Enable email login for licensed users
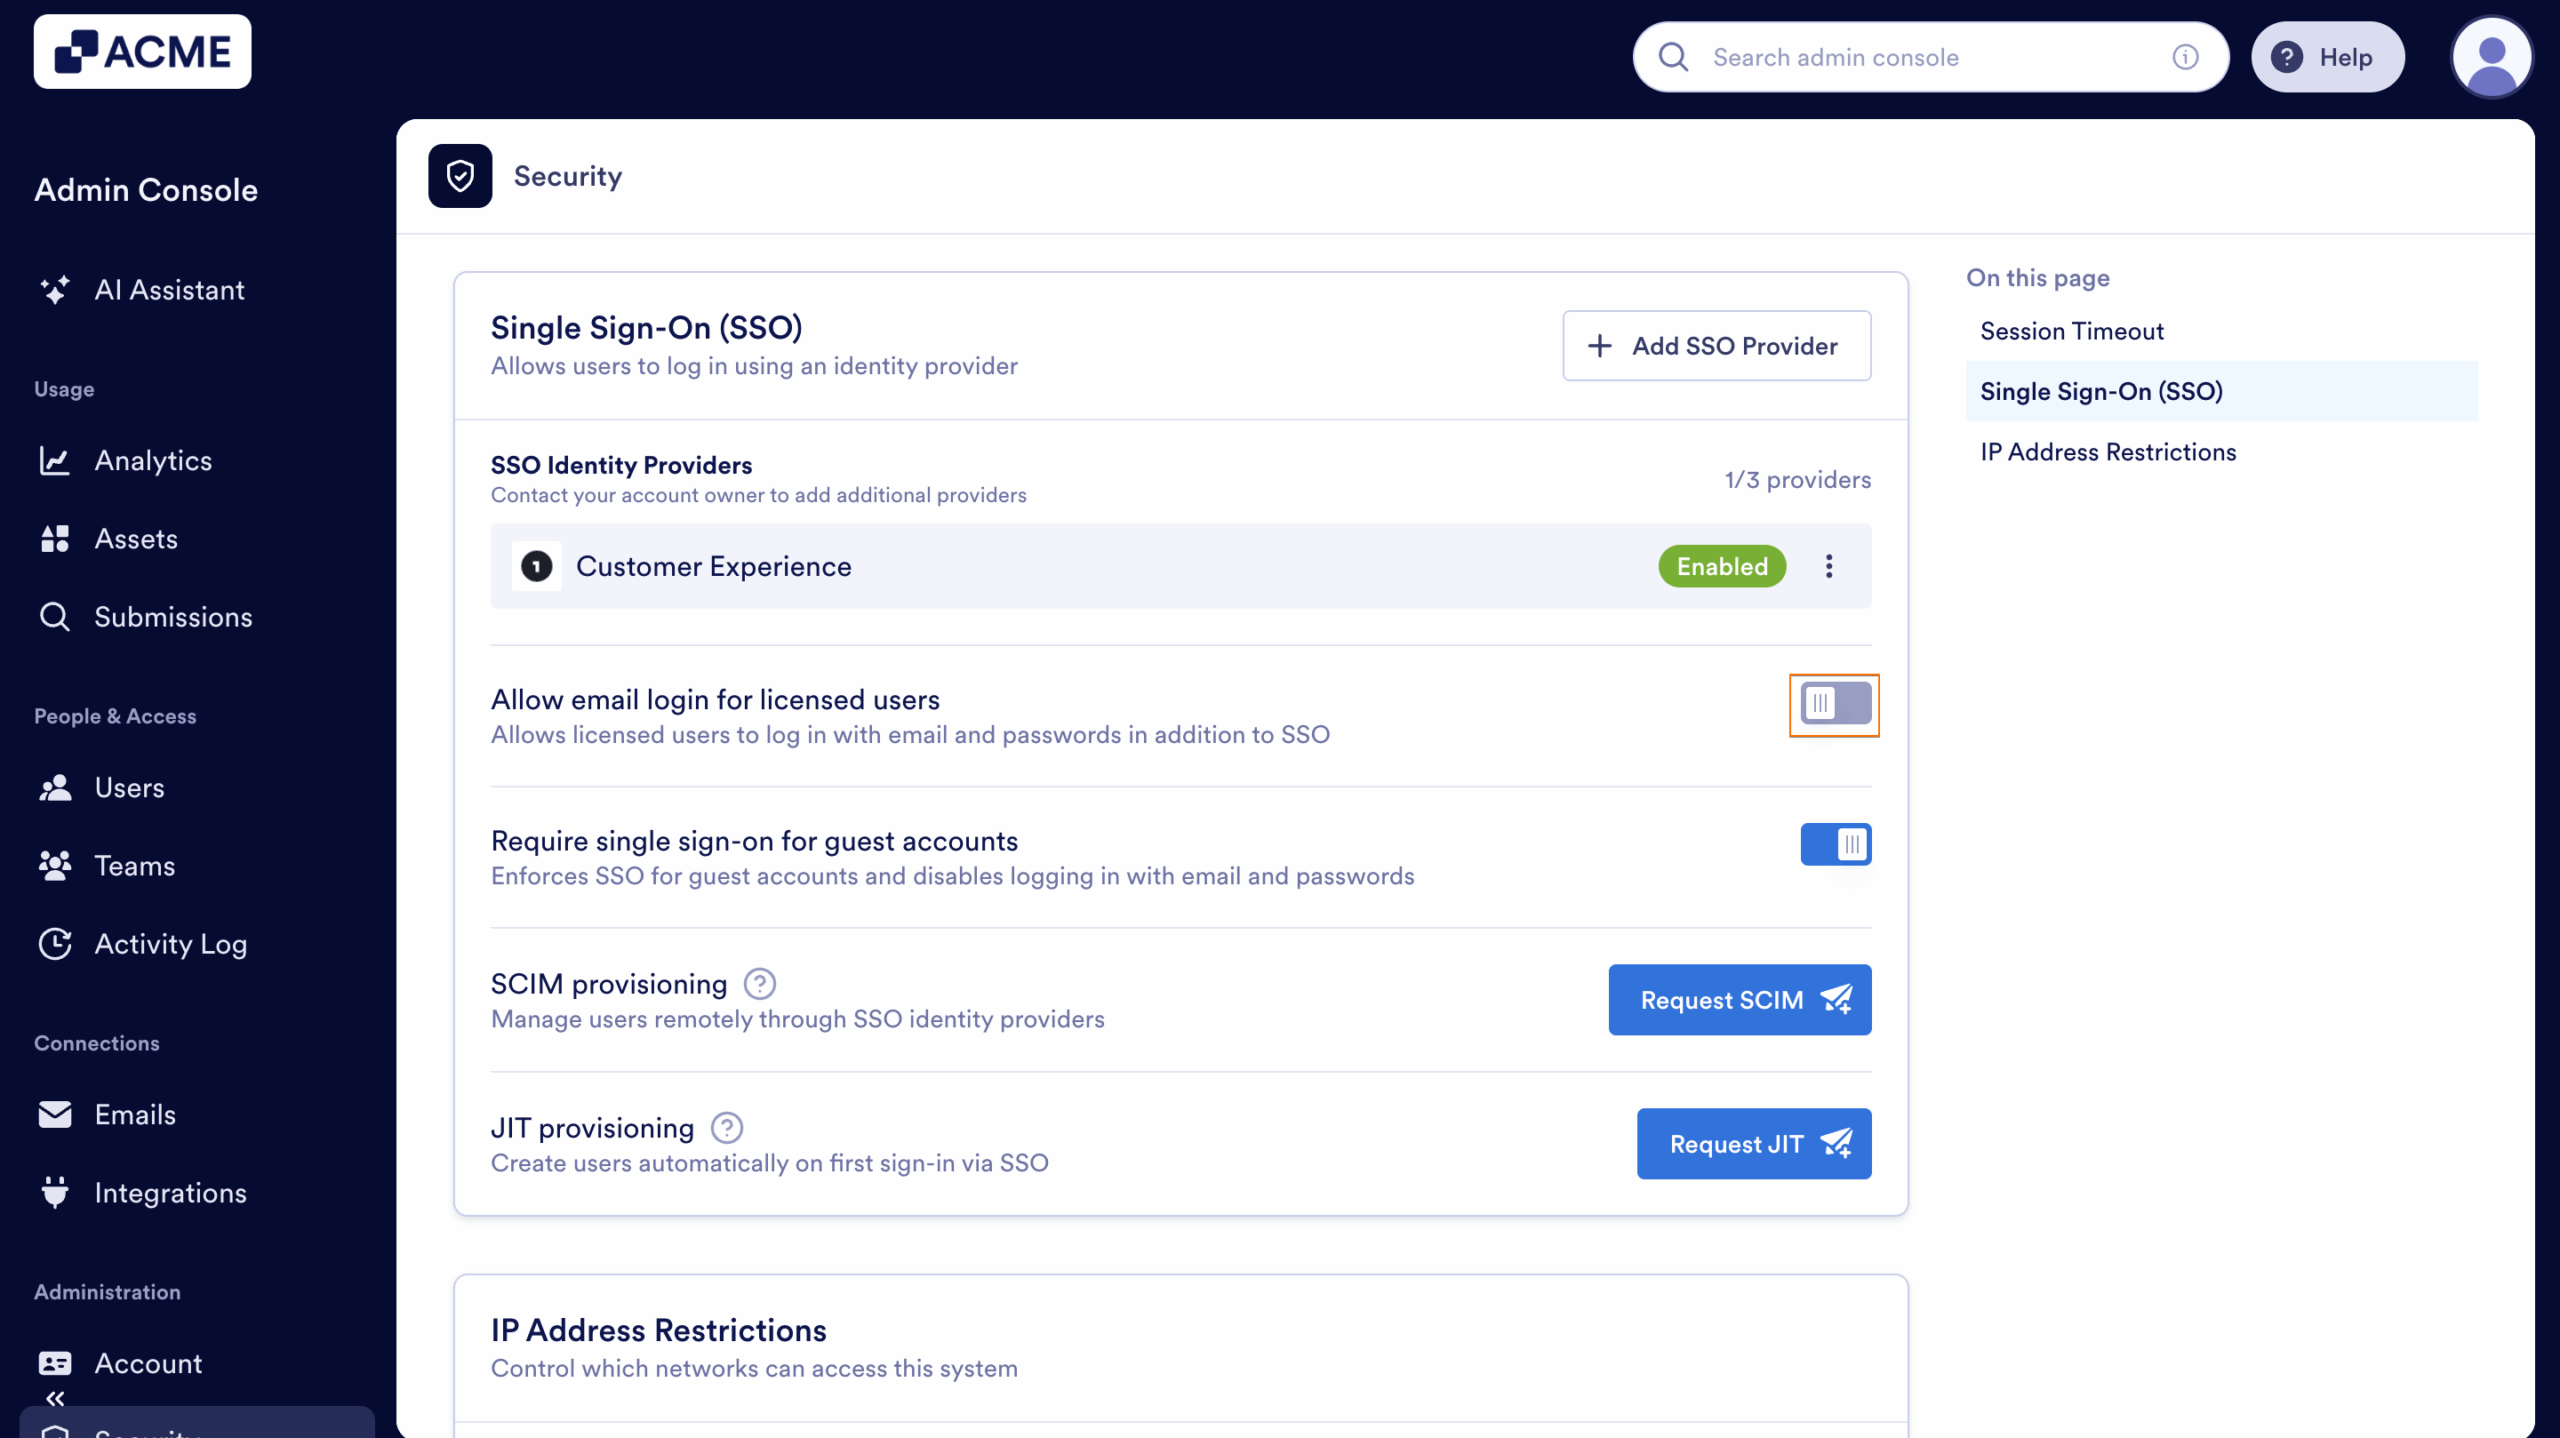 click(x=1833, y=704)
